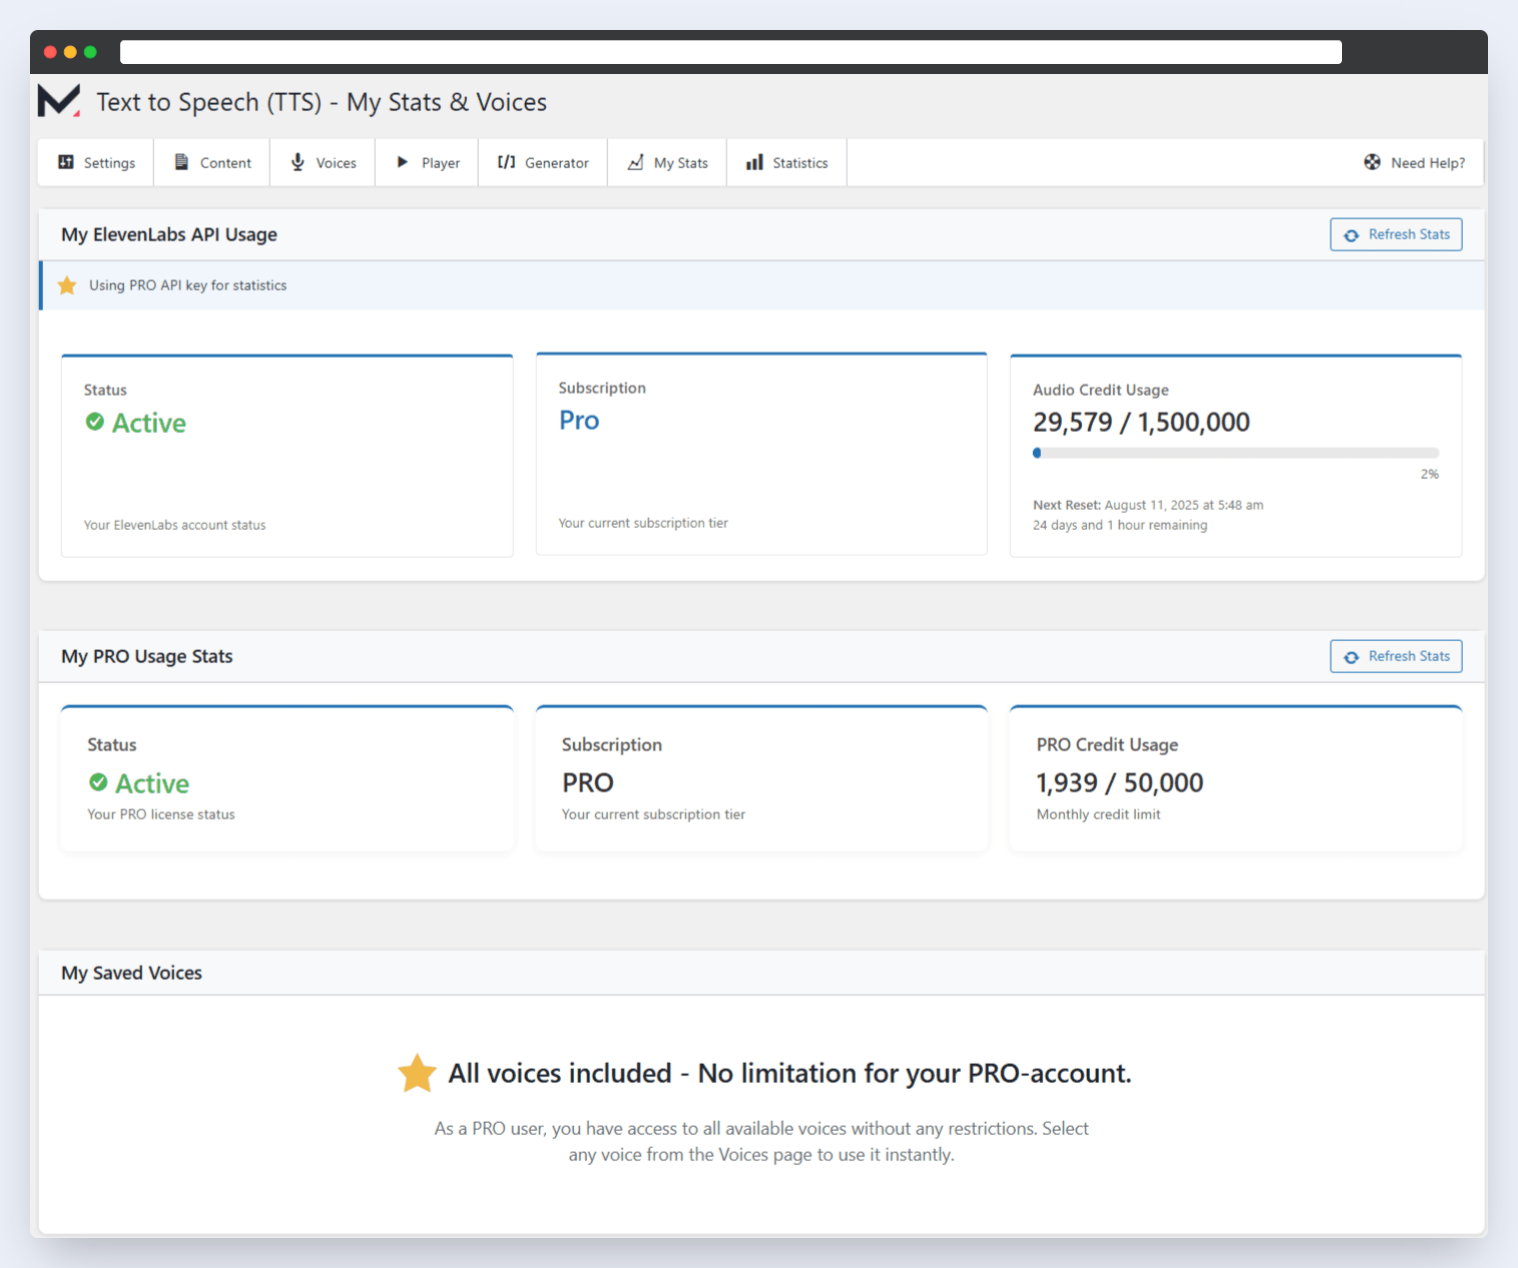Click 'Next Reset: August 11, 2025 at 5:48 am'
1518x1268 pixels.
[x=1148, y=505]
